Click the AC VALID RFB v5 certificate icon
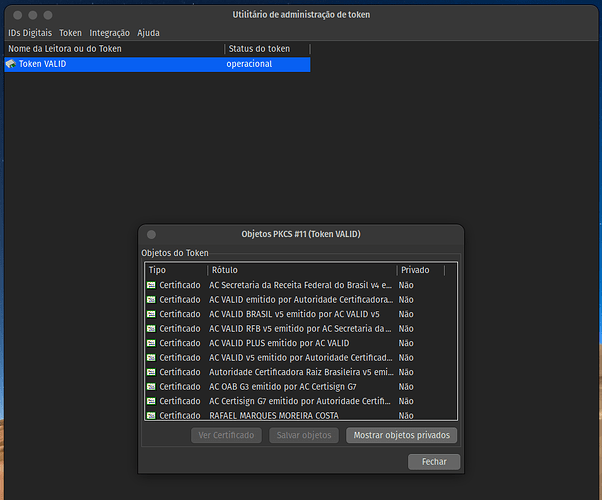 pos(151,328)
